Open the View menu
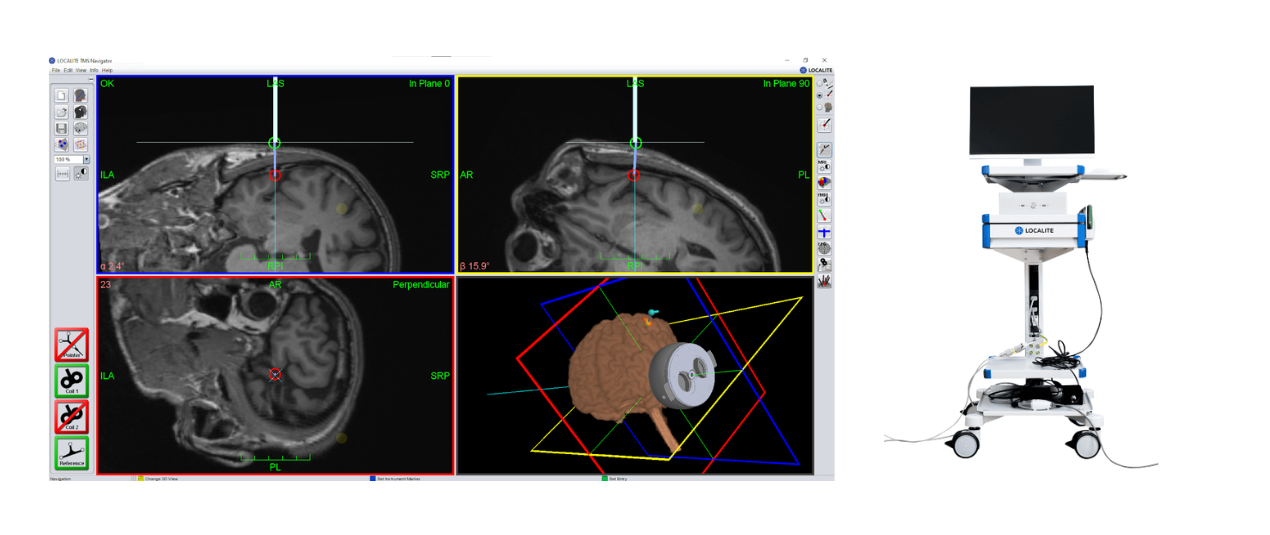The height and width of the screenshot is (535, 1270). coord(81,70)
